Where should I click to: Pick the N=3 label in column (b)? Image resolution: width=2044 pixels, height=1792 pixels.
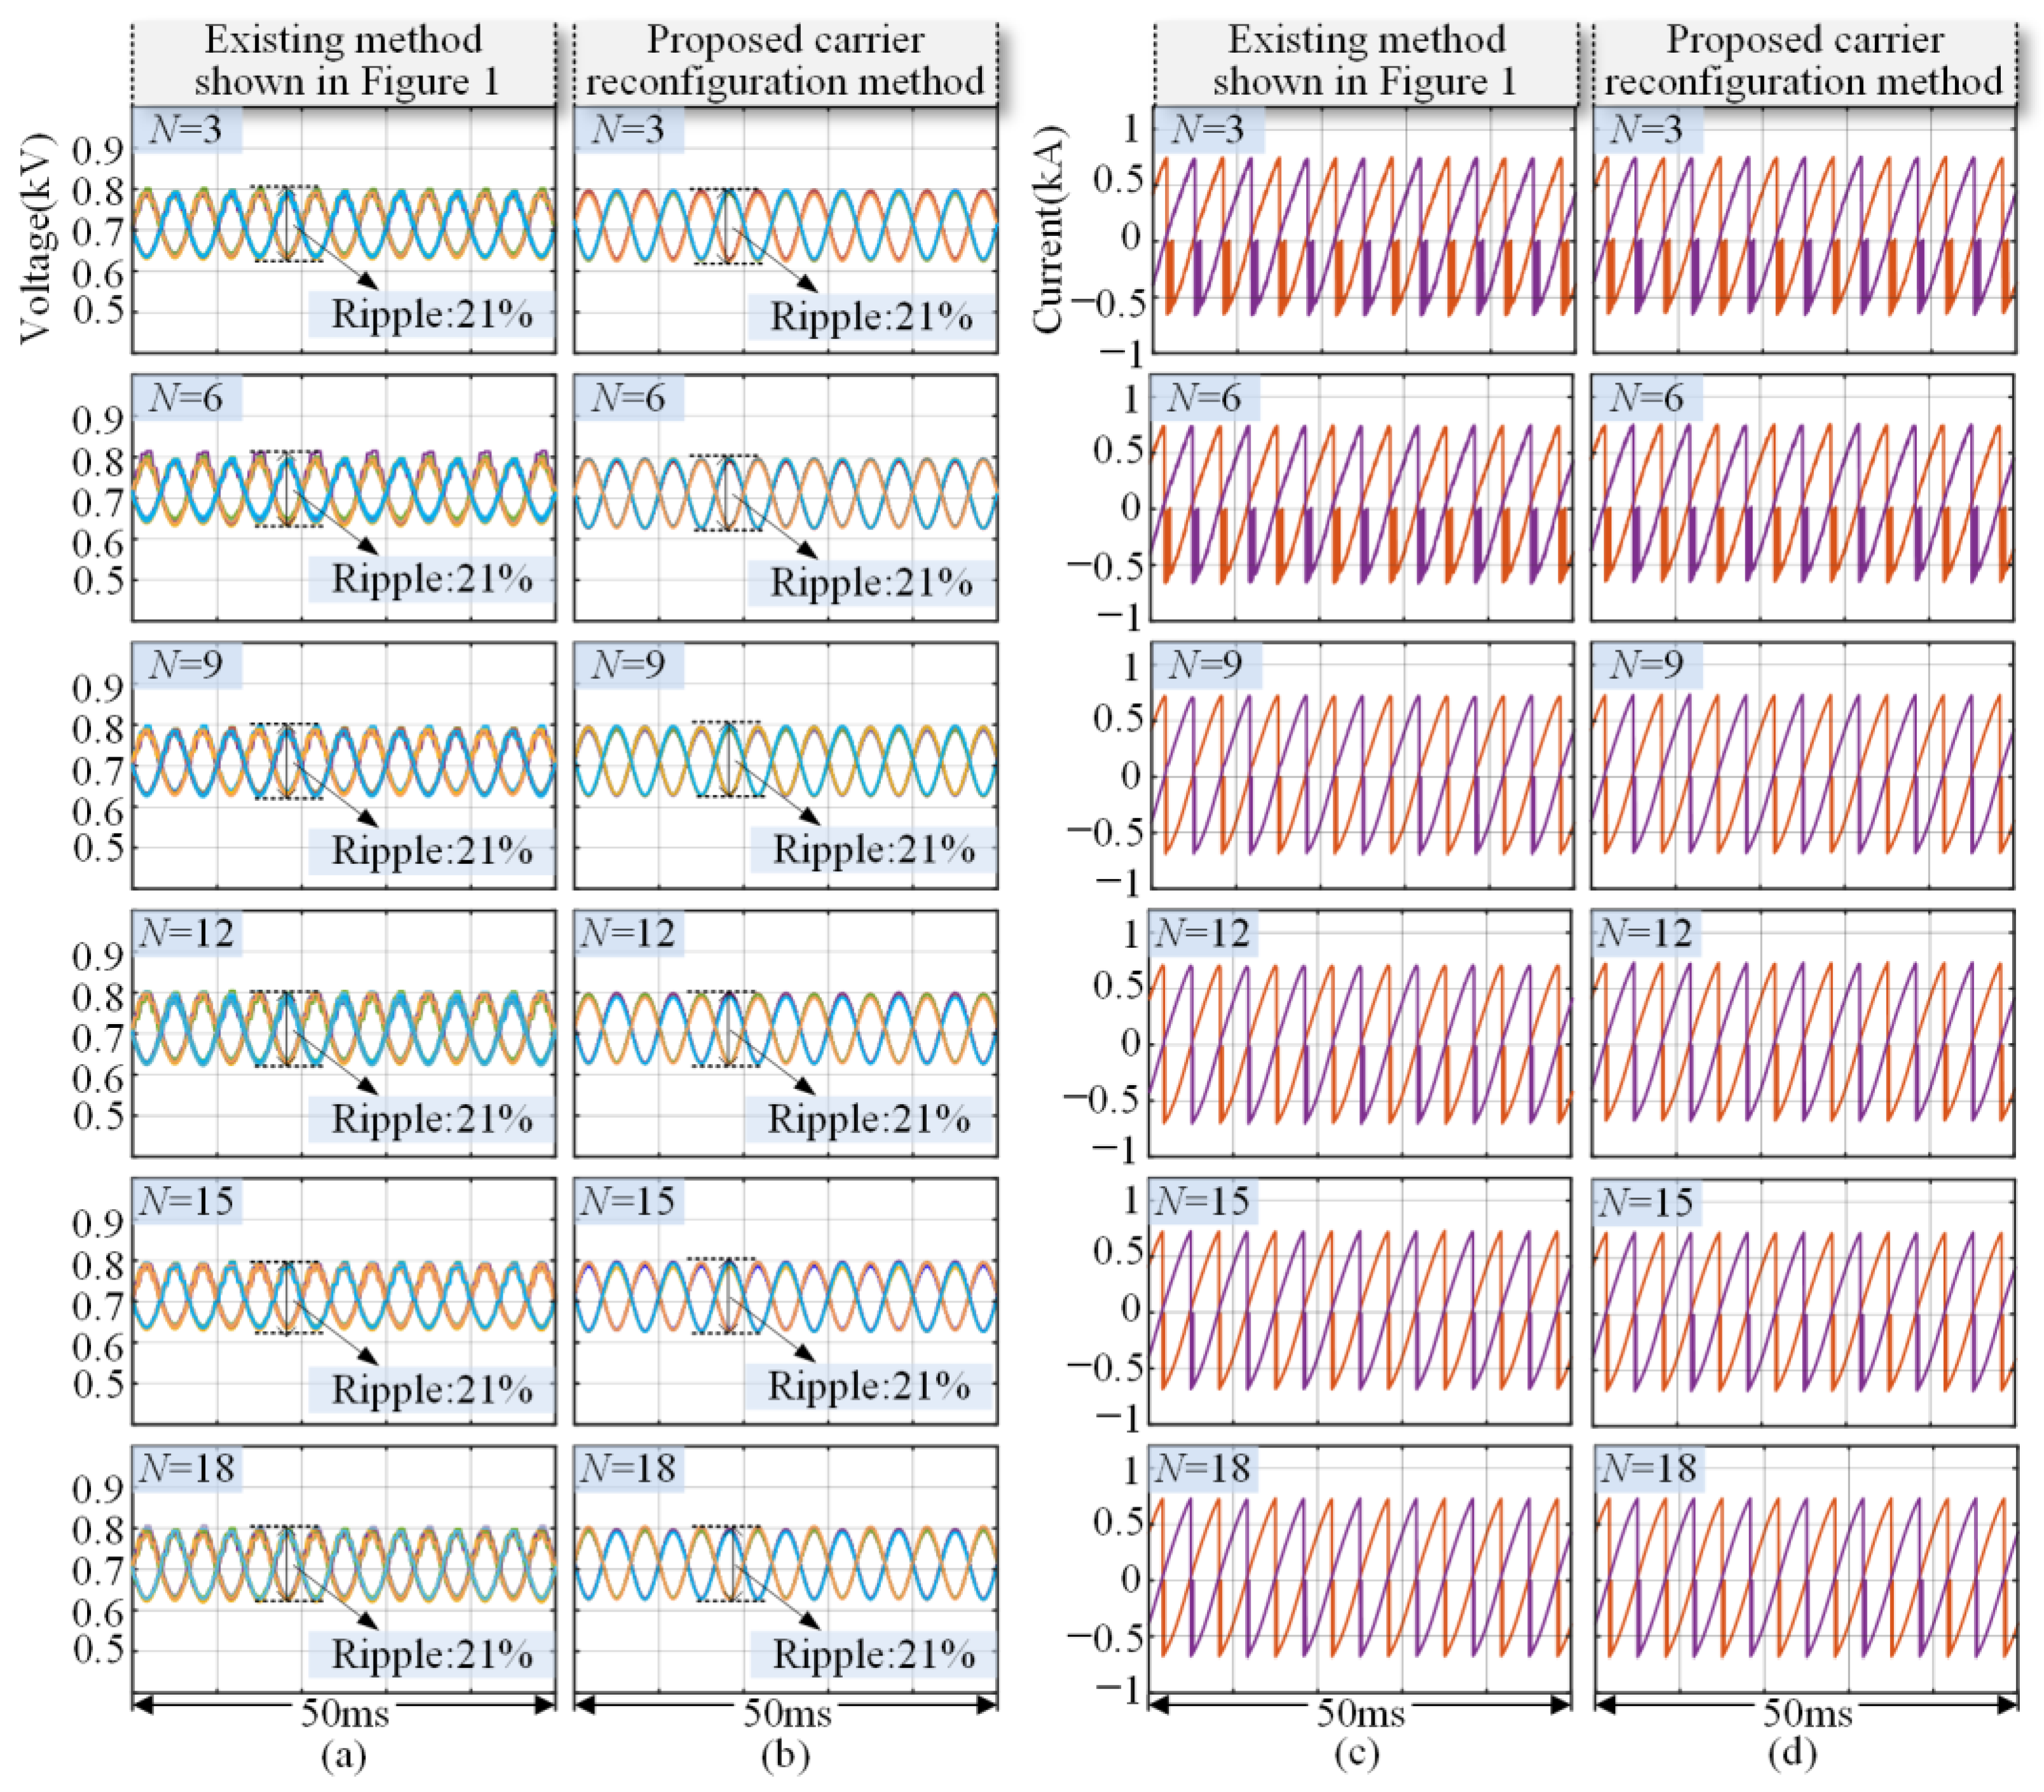coord(628,129)
